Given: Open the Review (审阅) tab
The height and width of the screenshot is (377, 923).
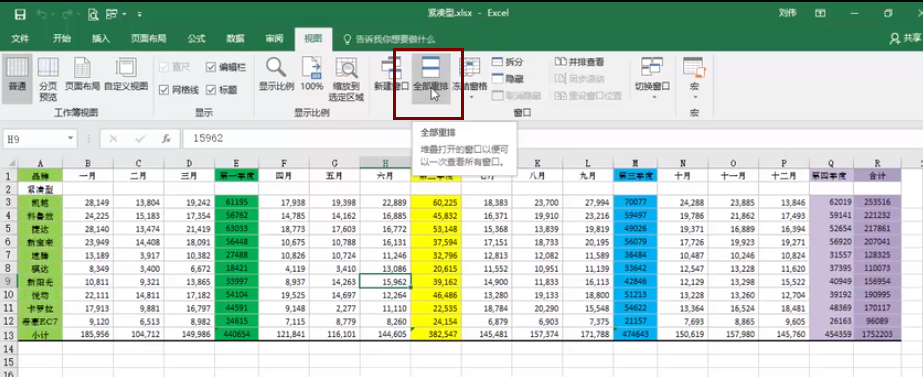Looking at the screenshot, I should pos(274,39).
